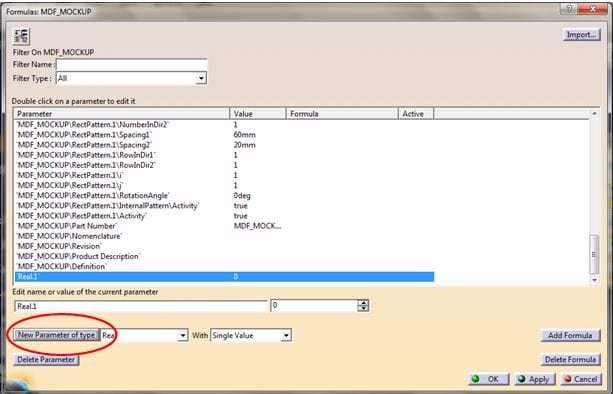Click the Delete Parameter button
This screenshot has height=394, width=613.
pos(46,360)
